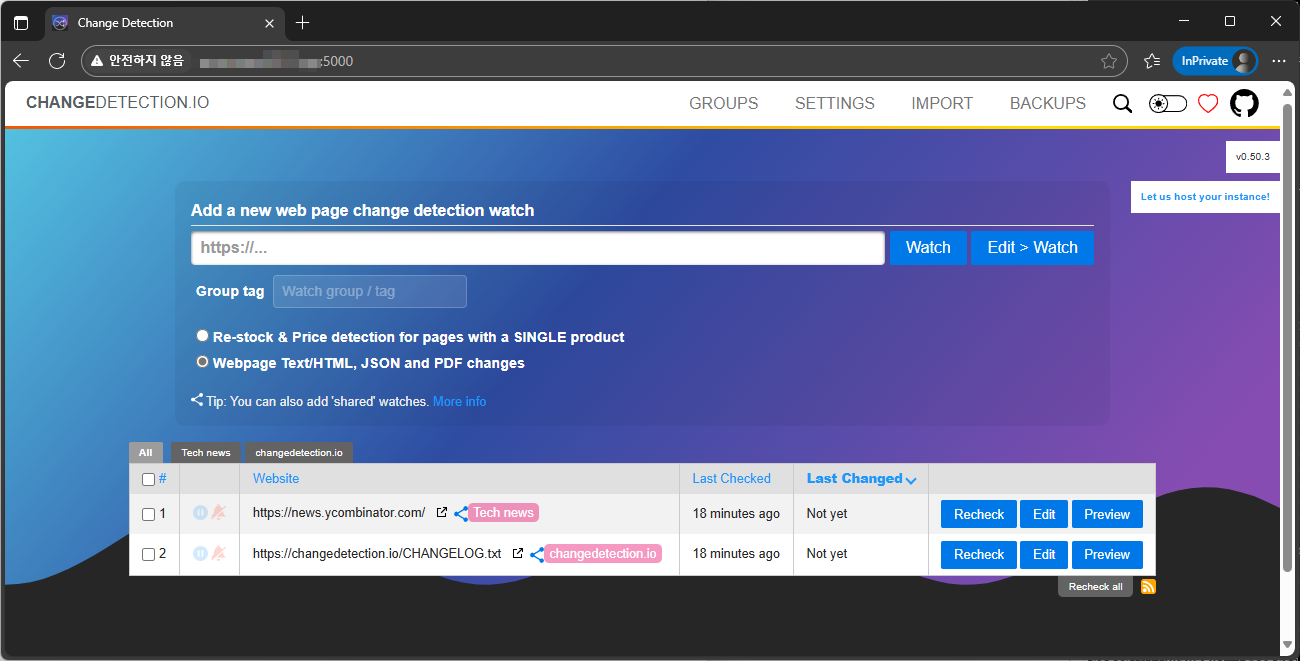1300x661 pixels.
Task: Click the Watch button
Action: pyautogui.click(x=928, y=248)
